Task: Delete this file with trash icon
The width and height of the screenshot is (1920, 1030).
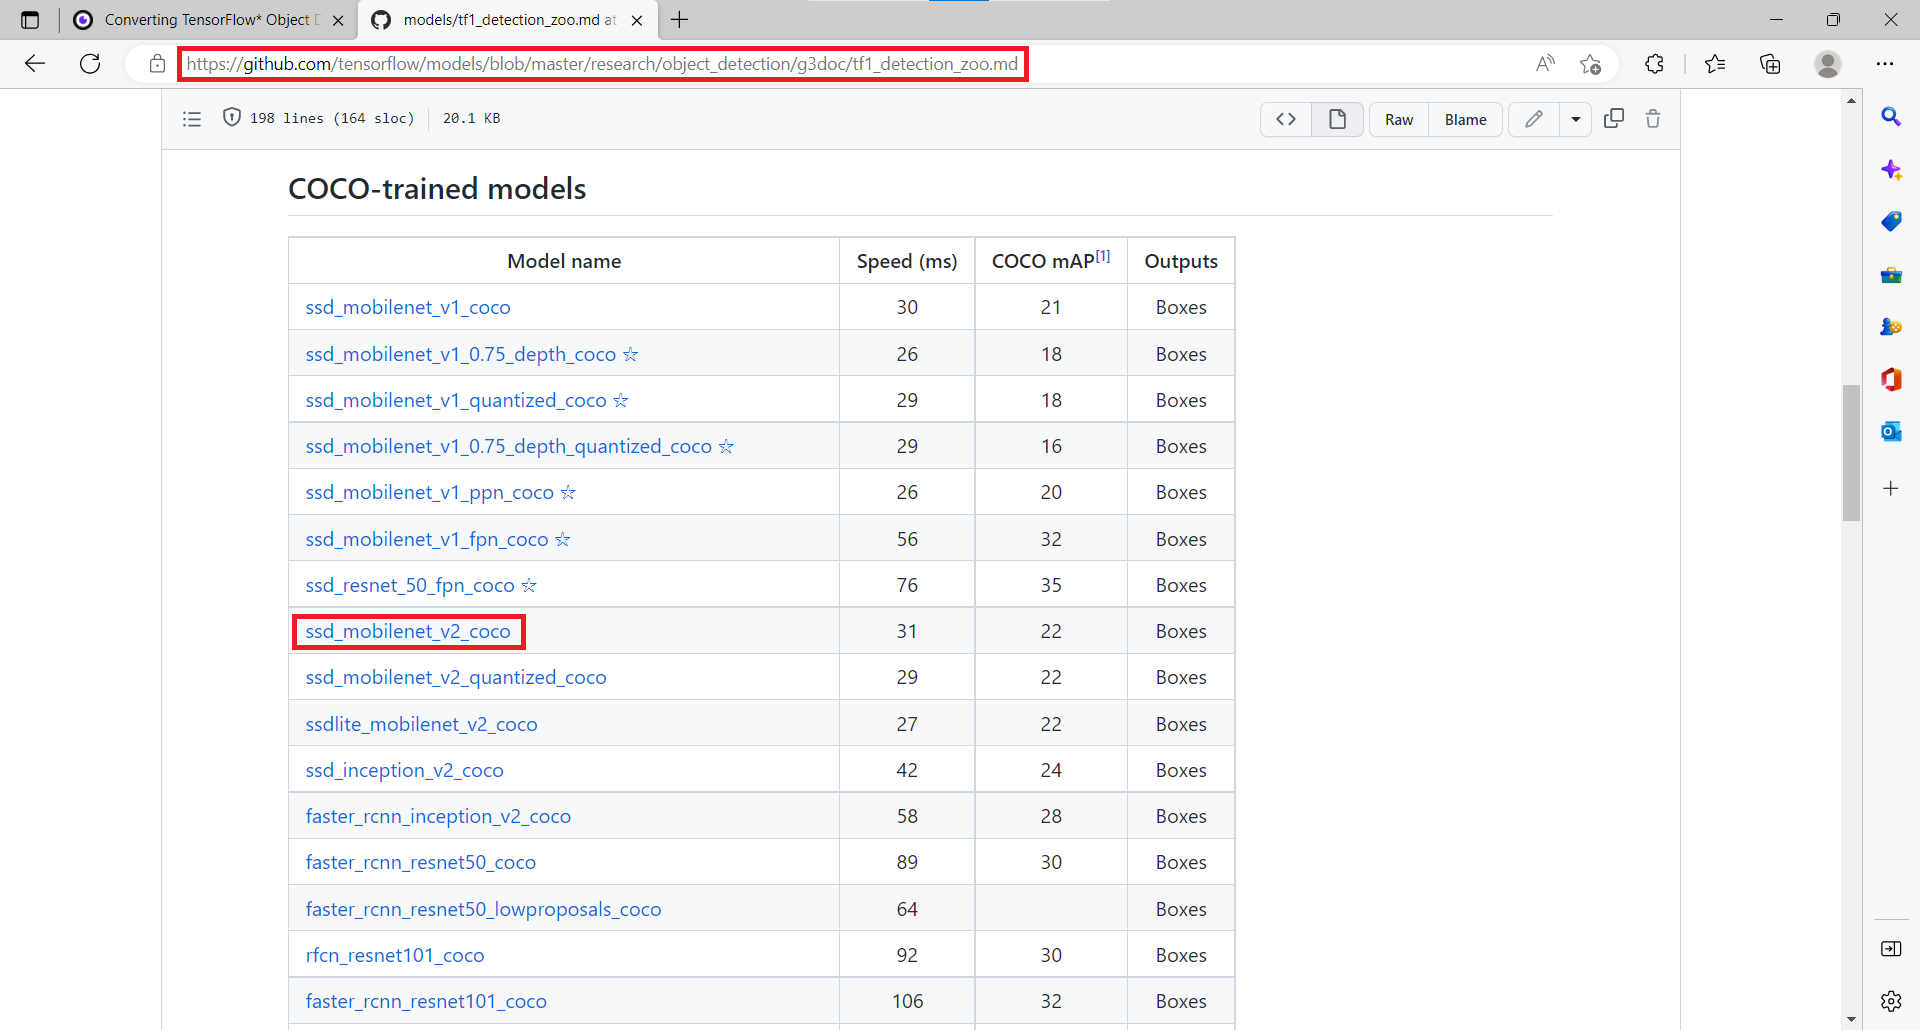Action: pos(1653,119)
